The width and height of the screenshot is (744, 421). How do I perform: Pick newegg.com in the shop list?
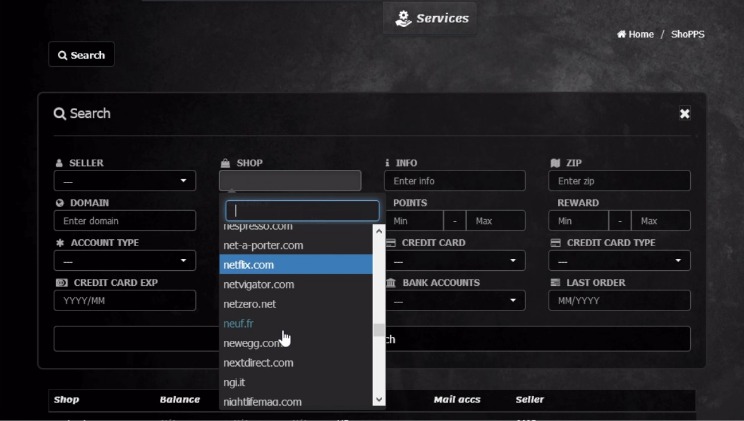[296, 343]
